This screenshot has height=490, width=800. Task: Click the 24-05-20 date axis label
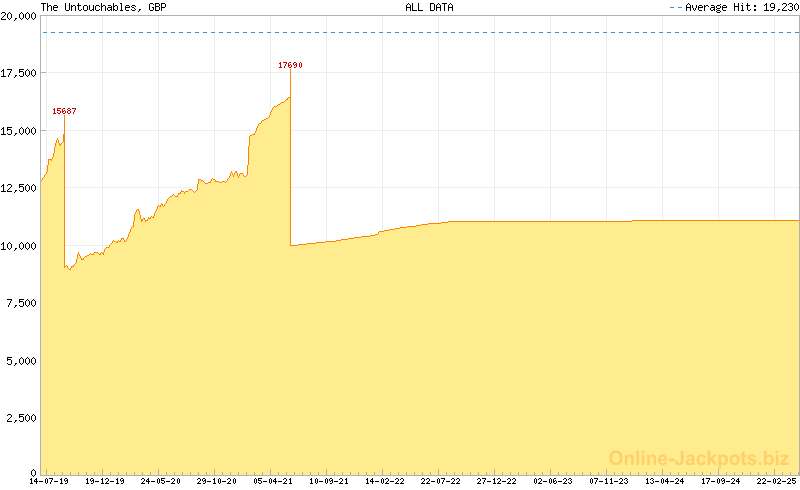pos(161,481)
